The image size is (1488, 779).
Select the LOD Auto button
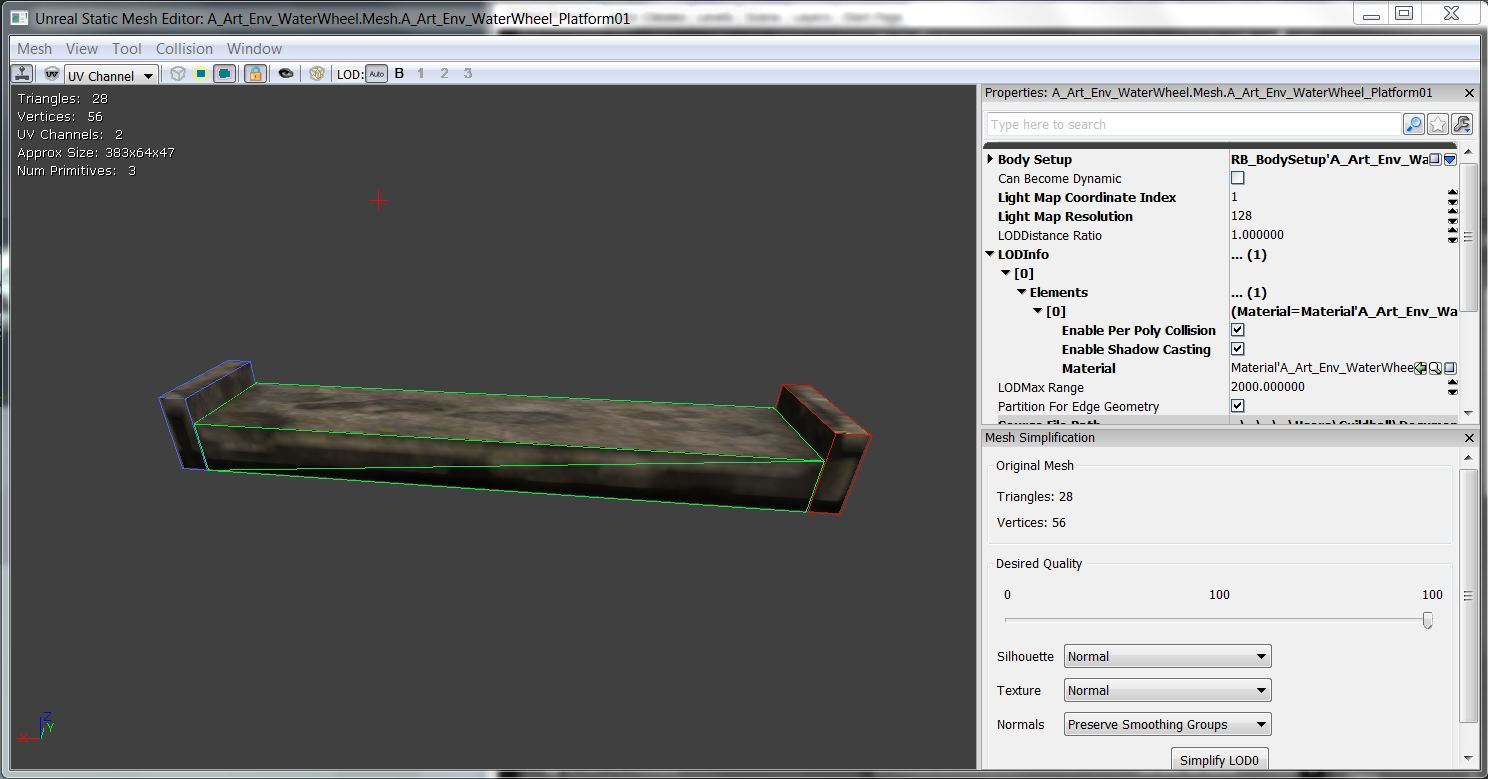pyautogui.click(x=376, y=74)
